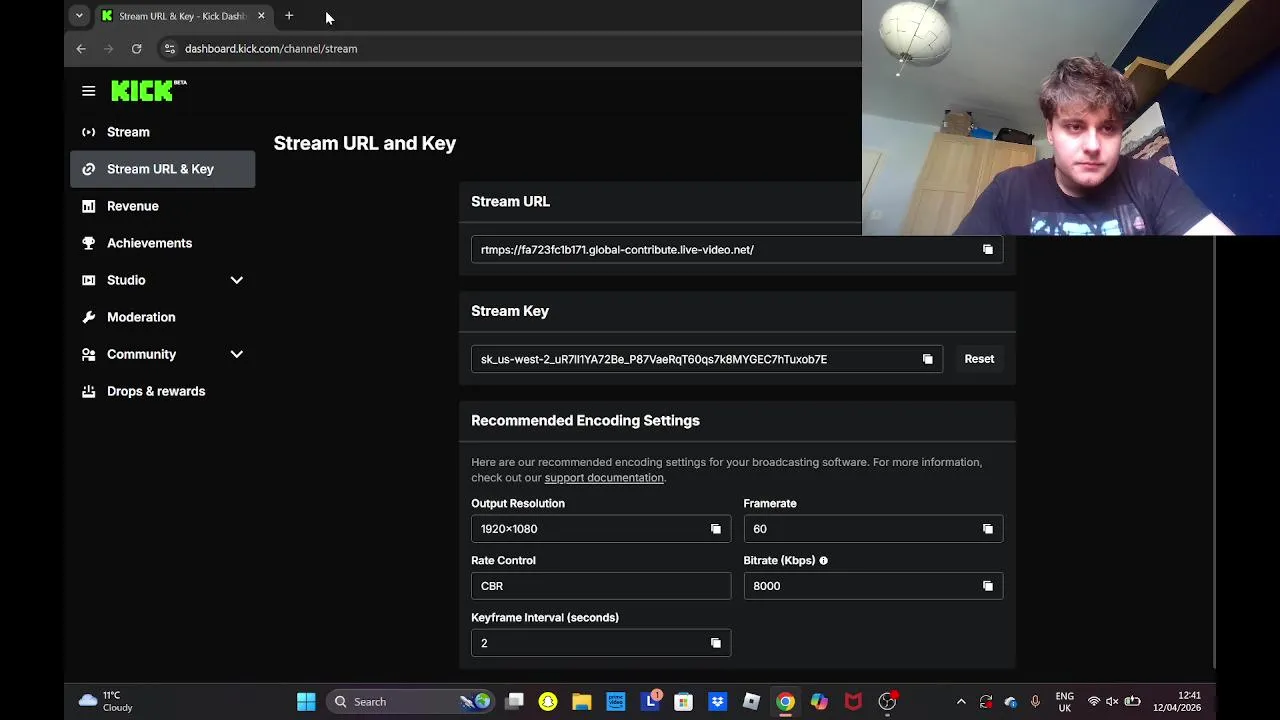Image resolution: width=1280 pixels, height=720 pixels.
Task: Copy the Stream Key
Action: [928, 359]
